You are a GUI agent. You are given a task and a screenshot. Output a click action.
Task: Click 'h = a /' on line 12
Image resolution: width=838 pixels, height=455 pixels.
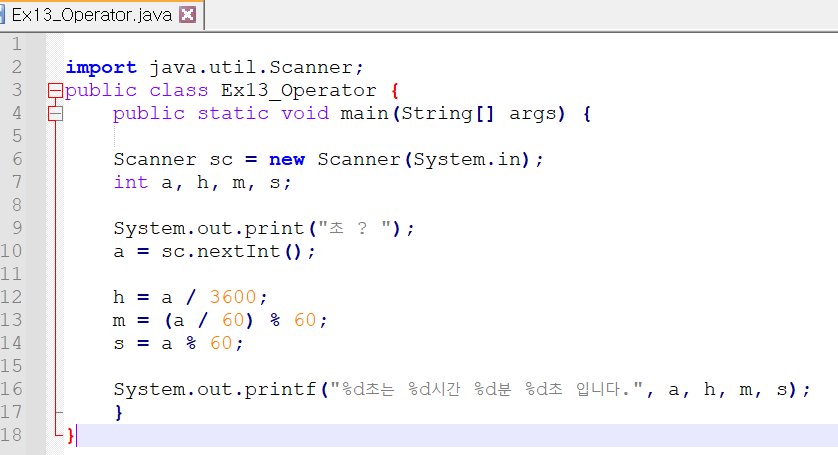pyautogui.click(x=155, y=297)
